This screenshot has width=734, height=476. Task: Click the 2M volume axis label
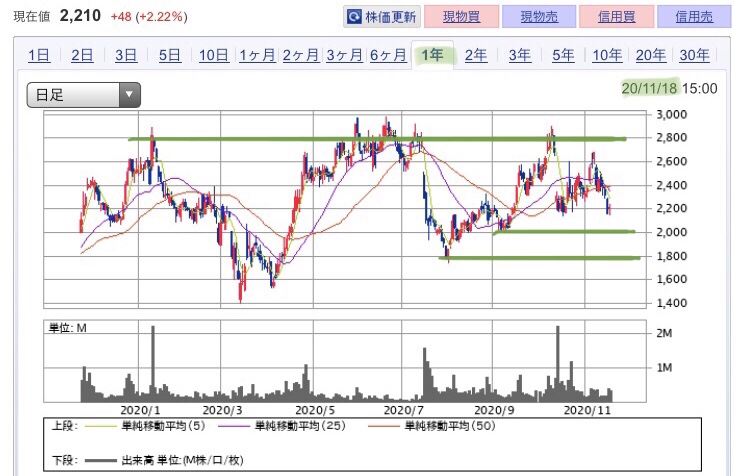tap(664, 333)
